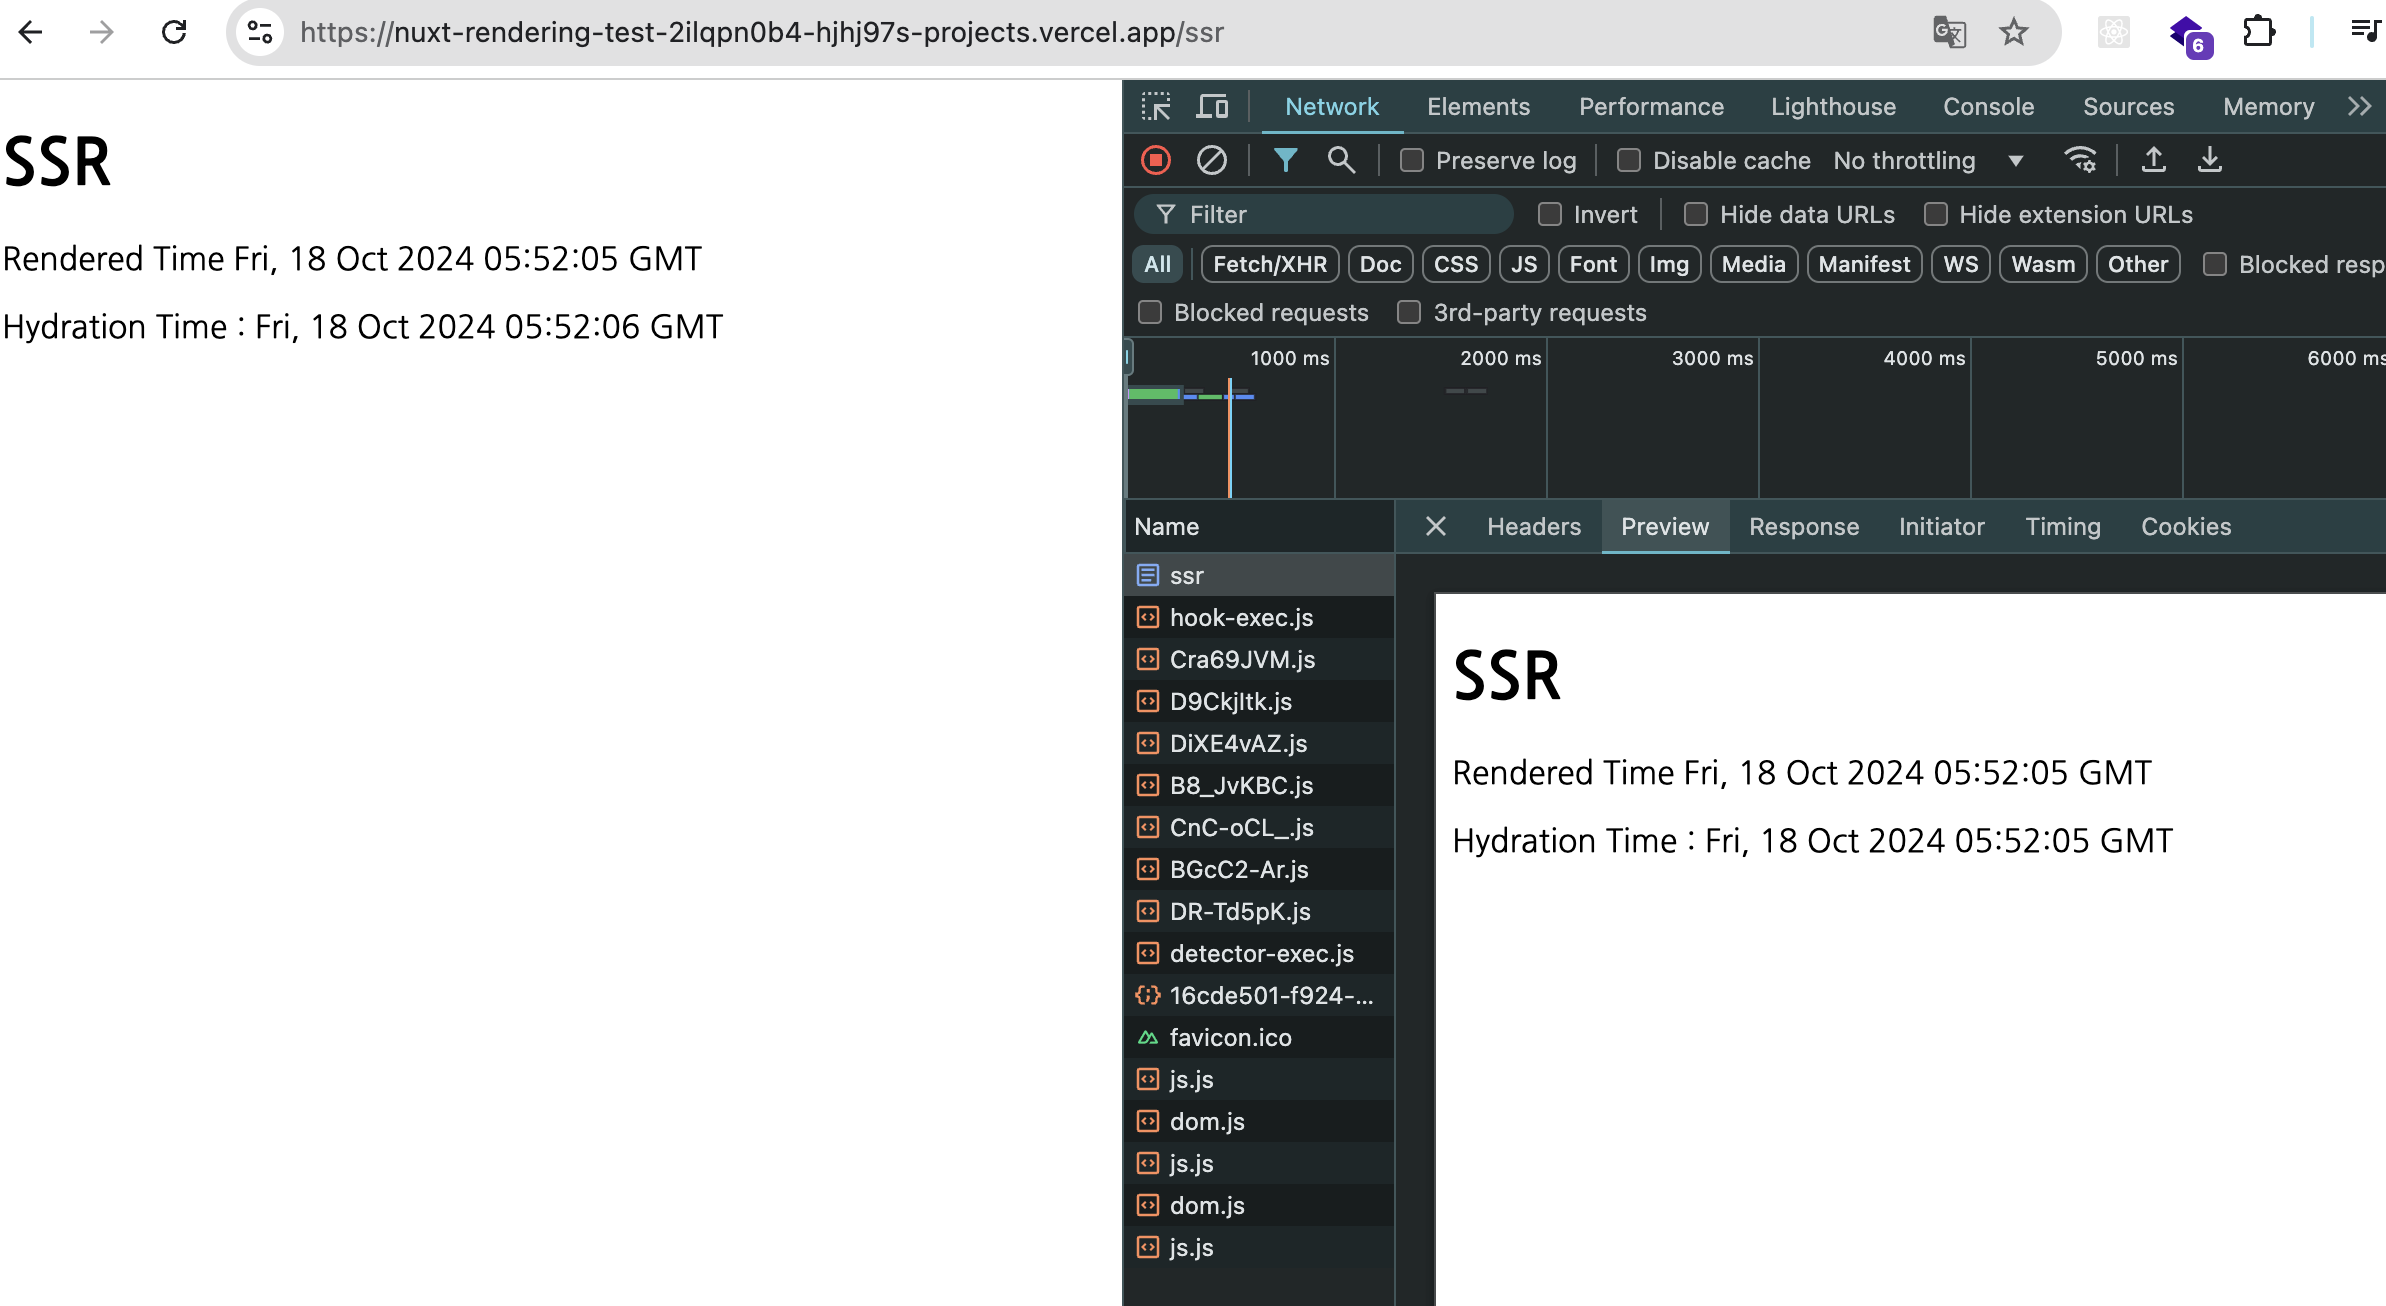Filter requests by CSS type
This screenshot has height=1306, width=2386.
click(1455, 264)
